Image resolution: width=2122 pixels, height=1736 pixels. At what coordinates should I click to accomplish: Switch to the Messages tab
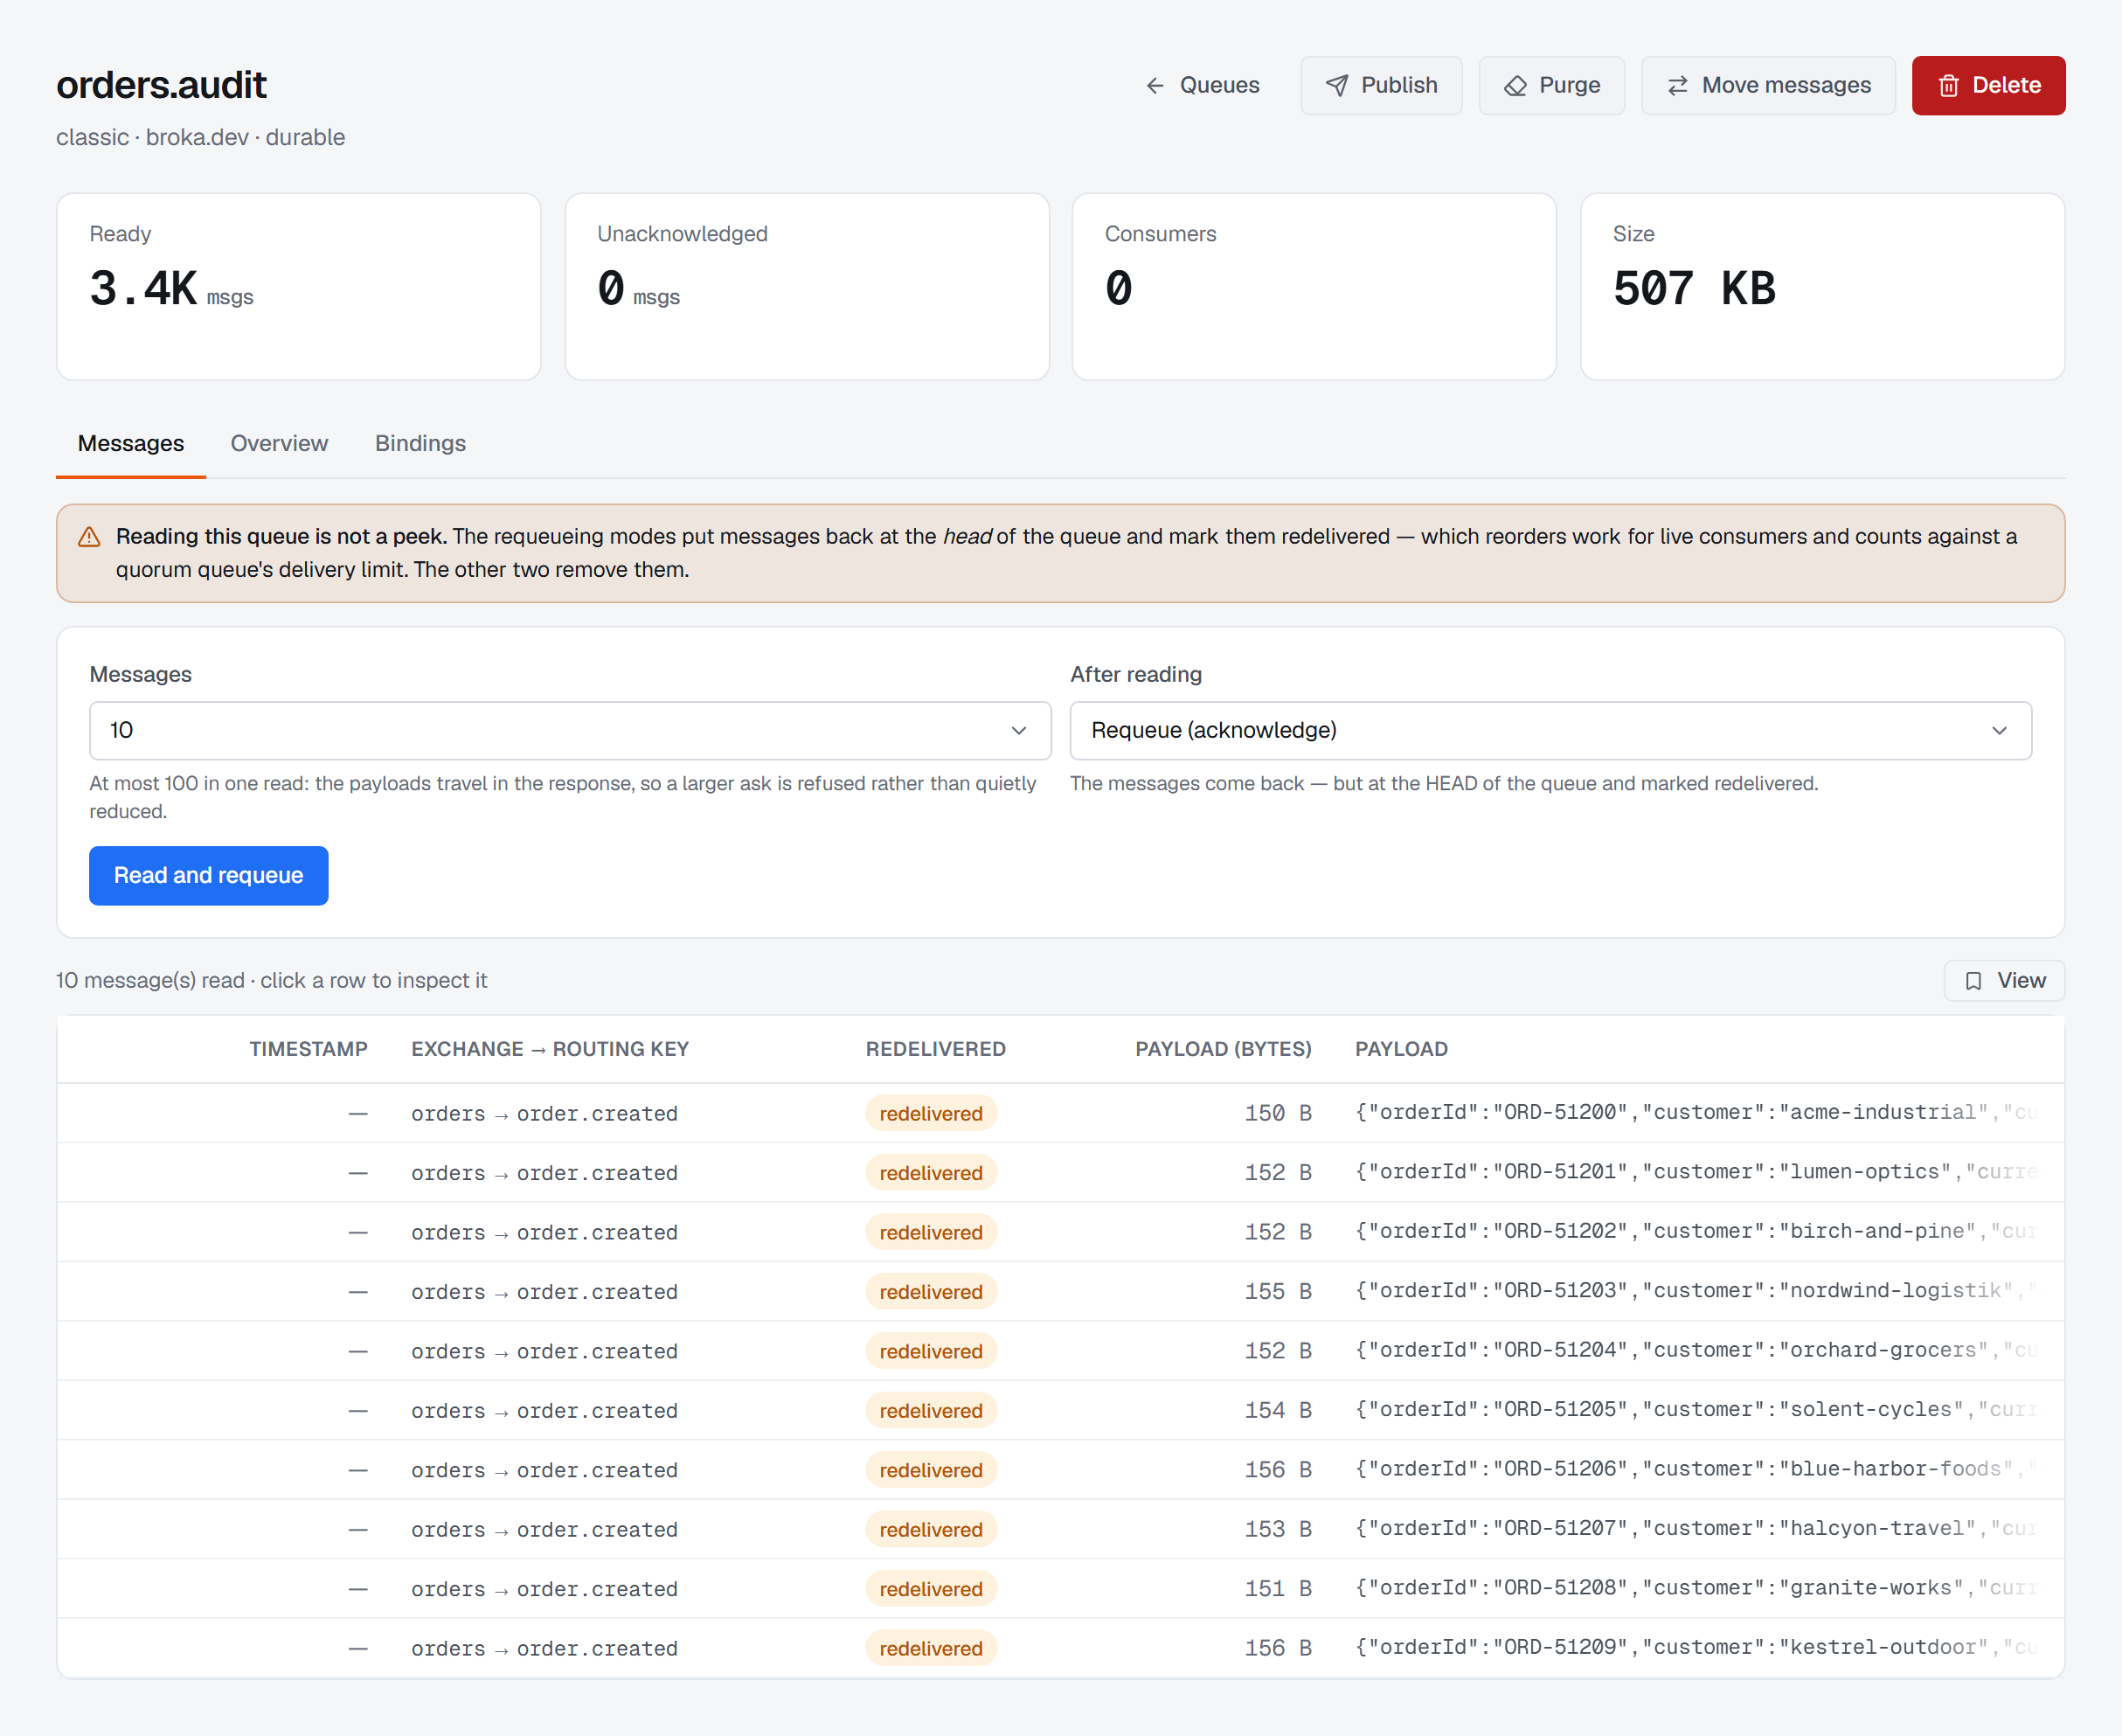point(131,443)
